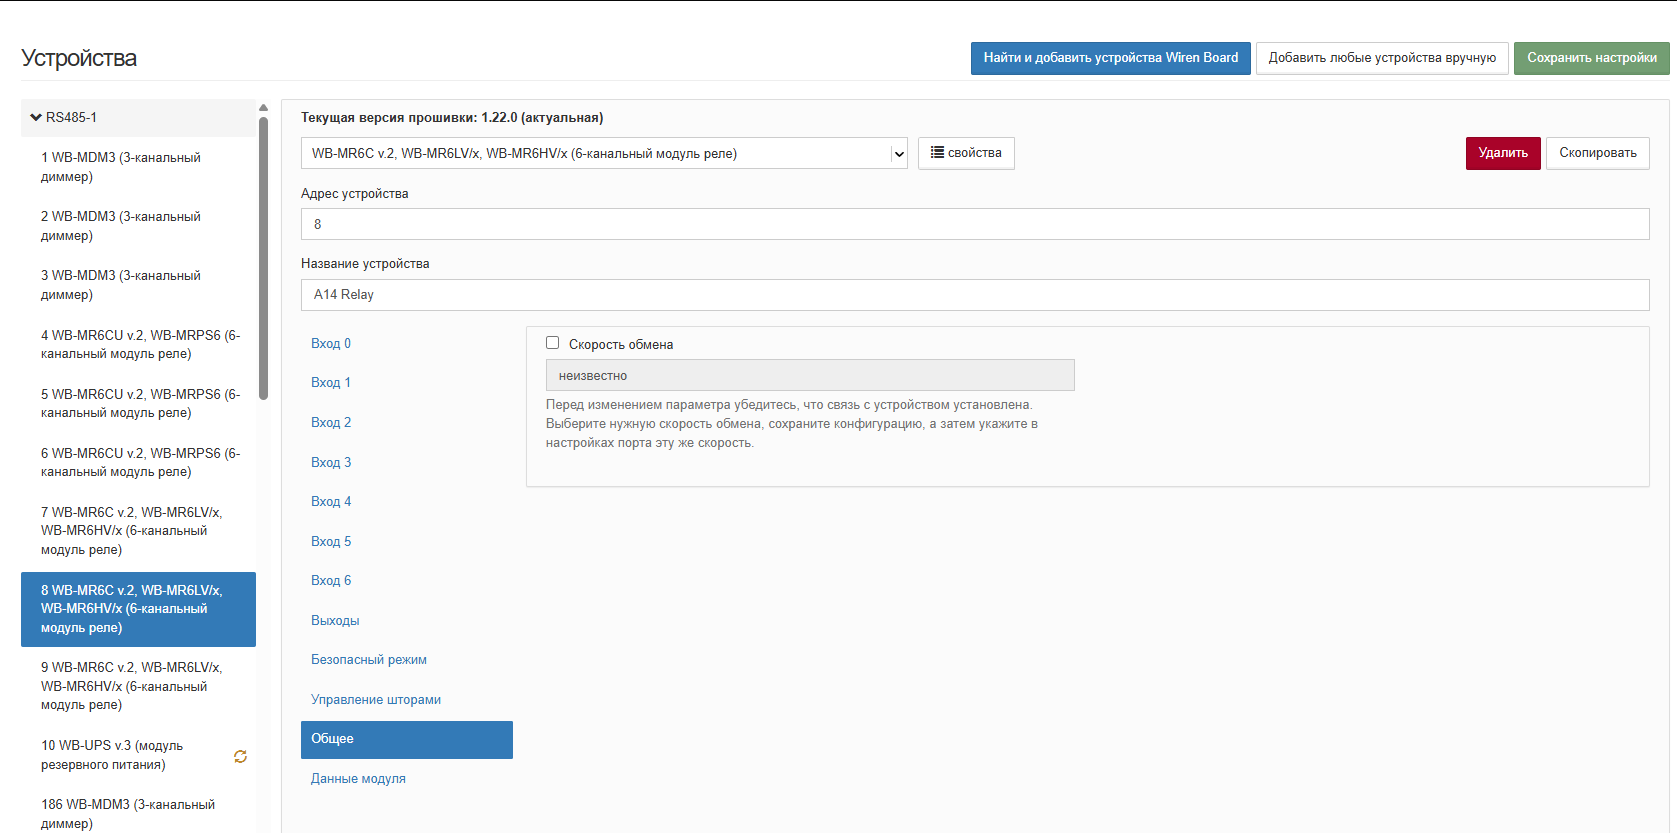
Task: Select the Безопасный режим tab
Action: [368, 660]
